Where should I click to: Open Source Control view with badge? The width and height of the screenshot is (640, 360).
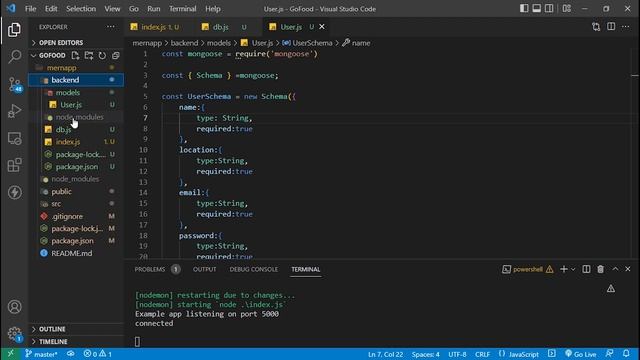[x=15, y=84]
